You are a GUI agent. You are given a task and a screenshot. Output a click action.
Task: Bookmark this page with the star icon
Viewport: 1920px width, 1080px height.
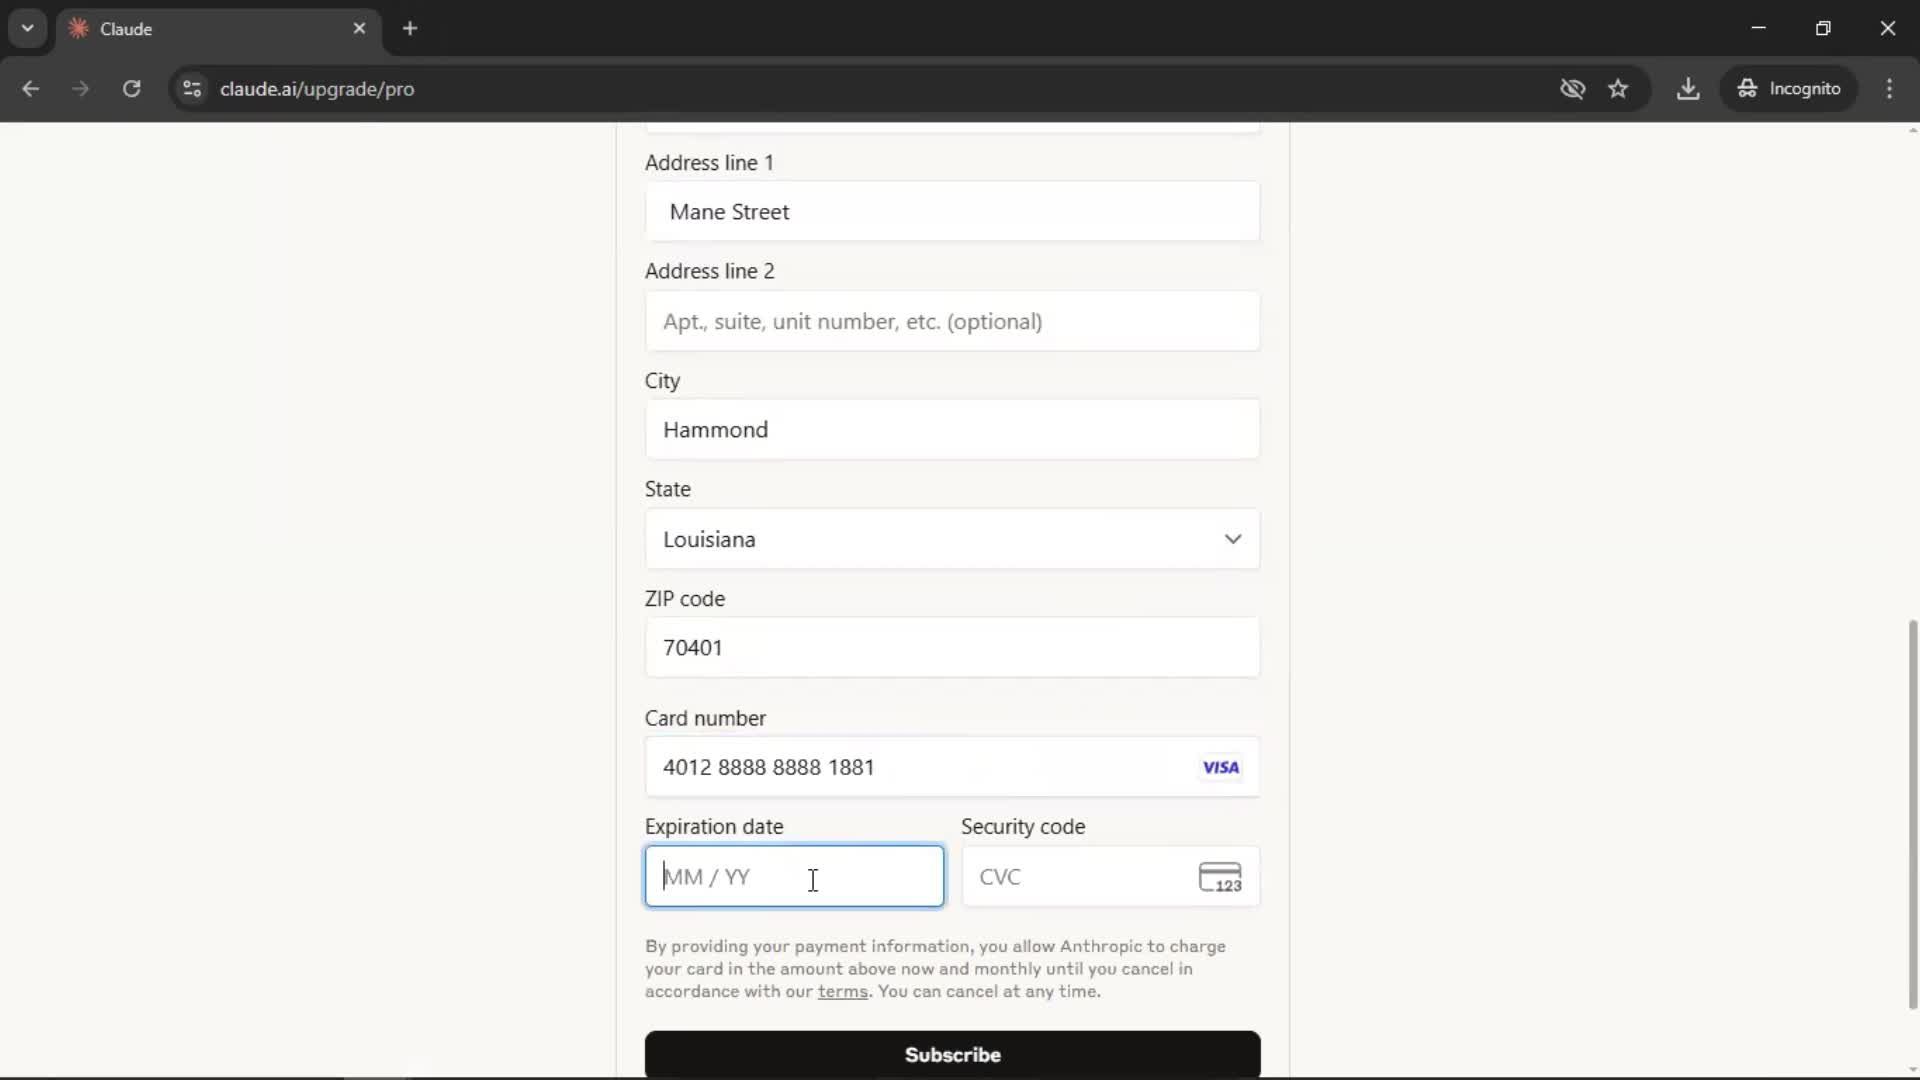pos(1618,89)
